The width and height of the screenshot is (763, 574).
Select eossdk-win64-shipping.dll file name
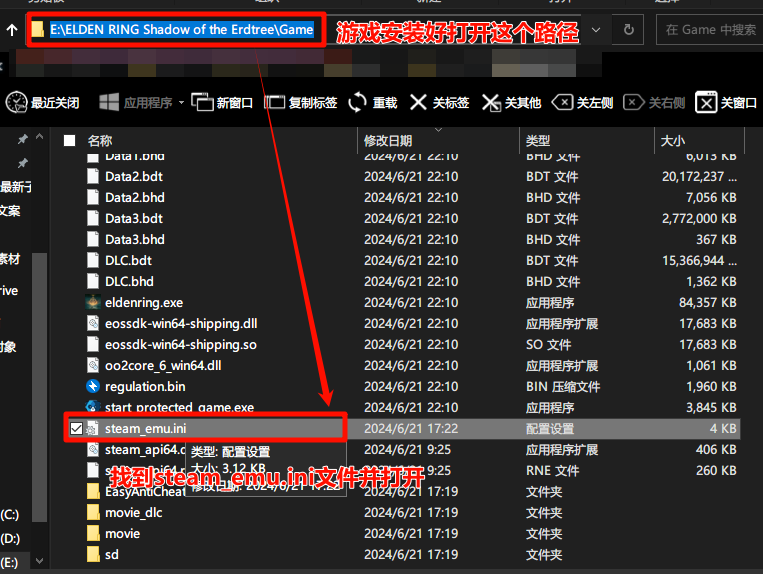coord(181,323)
